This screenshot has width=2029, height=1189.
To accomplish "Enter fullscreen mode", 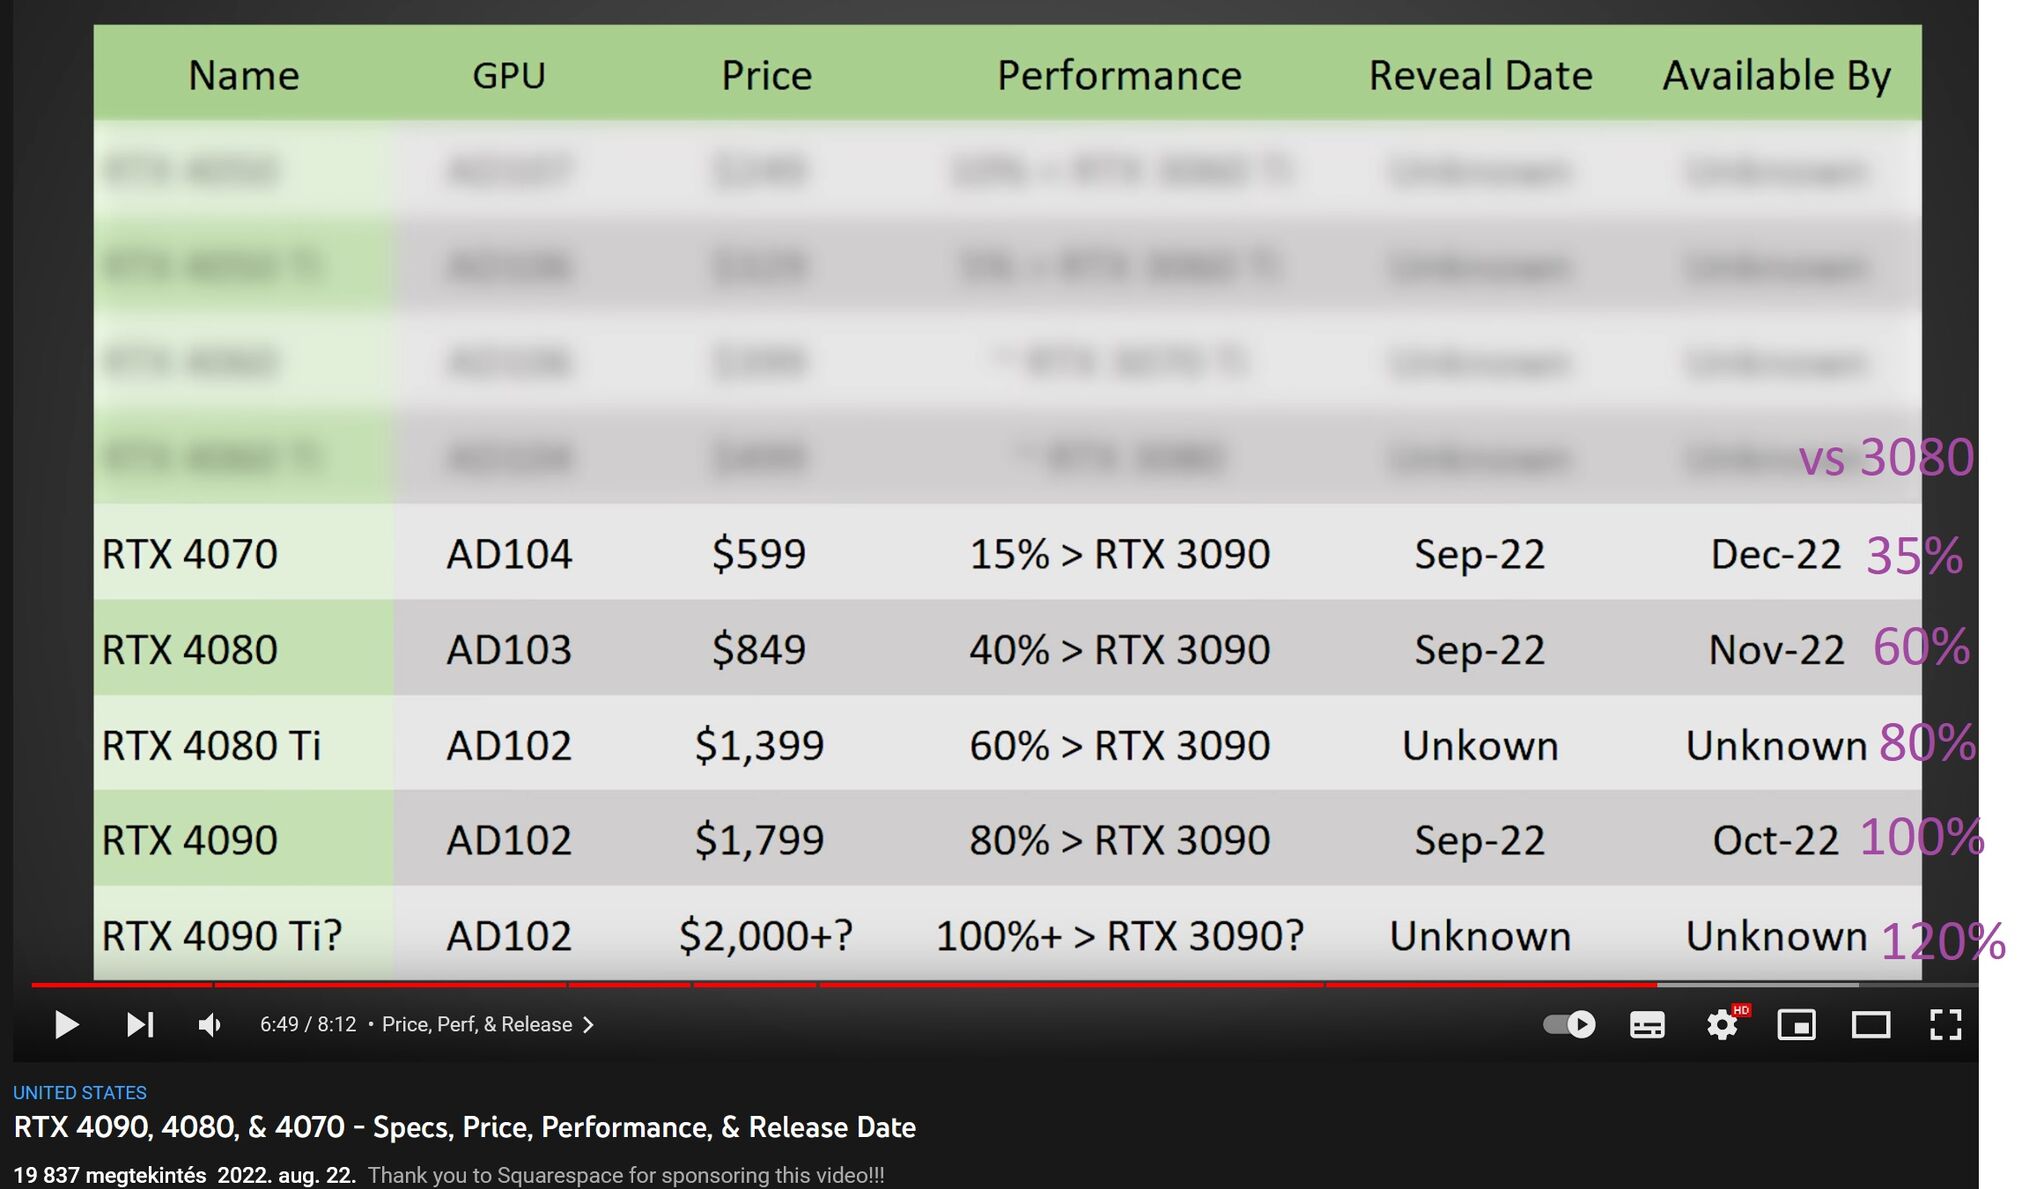I will point(1945,1024).
